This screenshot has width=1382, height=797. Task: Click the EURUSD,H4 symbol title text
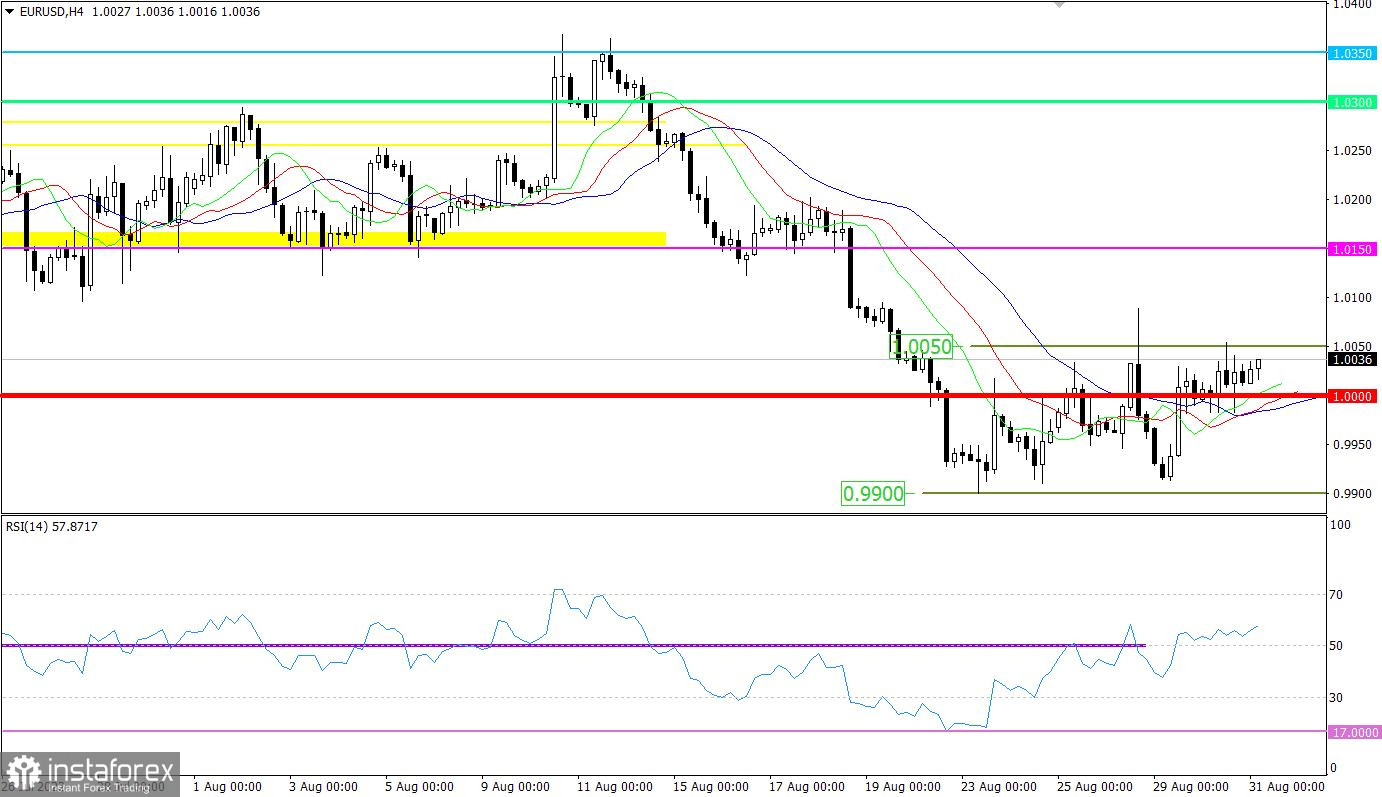[50, 12]
